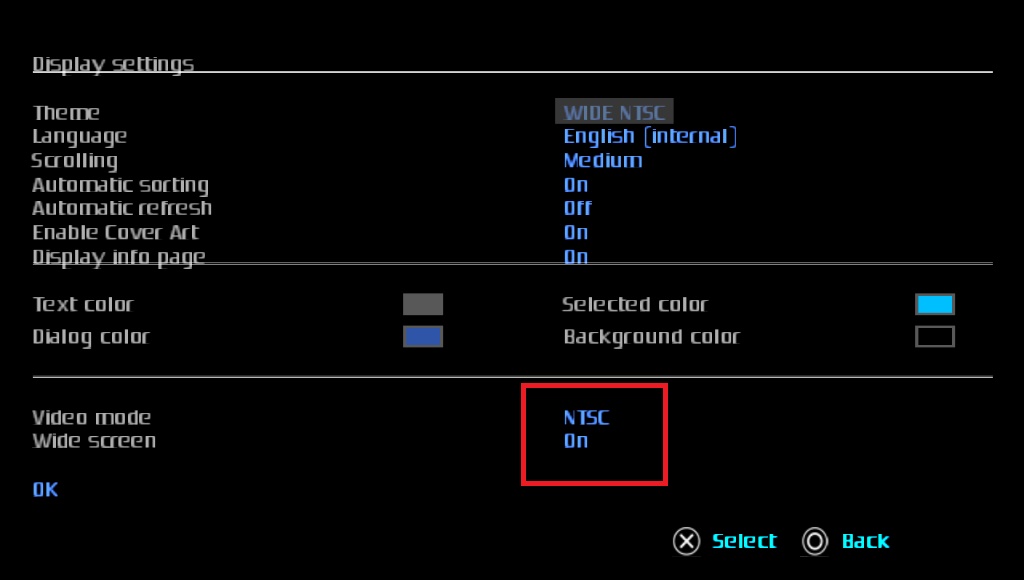
Task: Click the Back label
Action: 865,541
